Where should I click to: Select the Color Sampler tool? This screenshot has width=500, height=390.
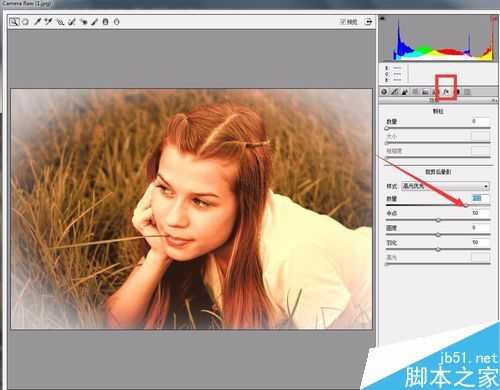tap(49, 22)
